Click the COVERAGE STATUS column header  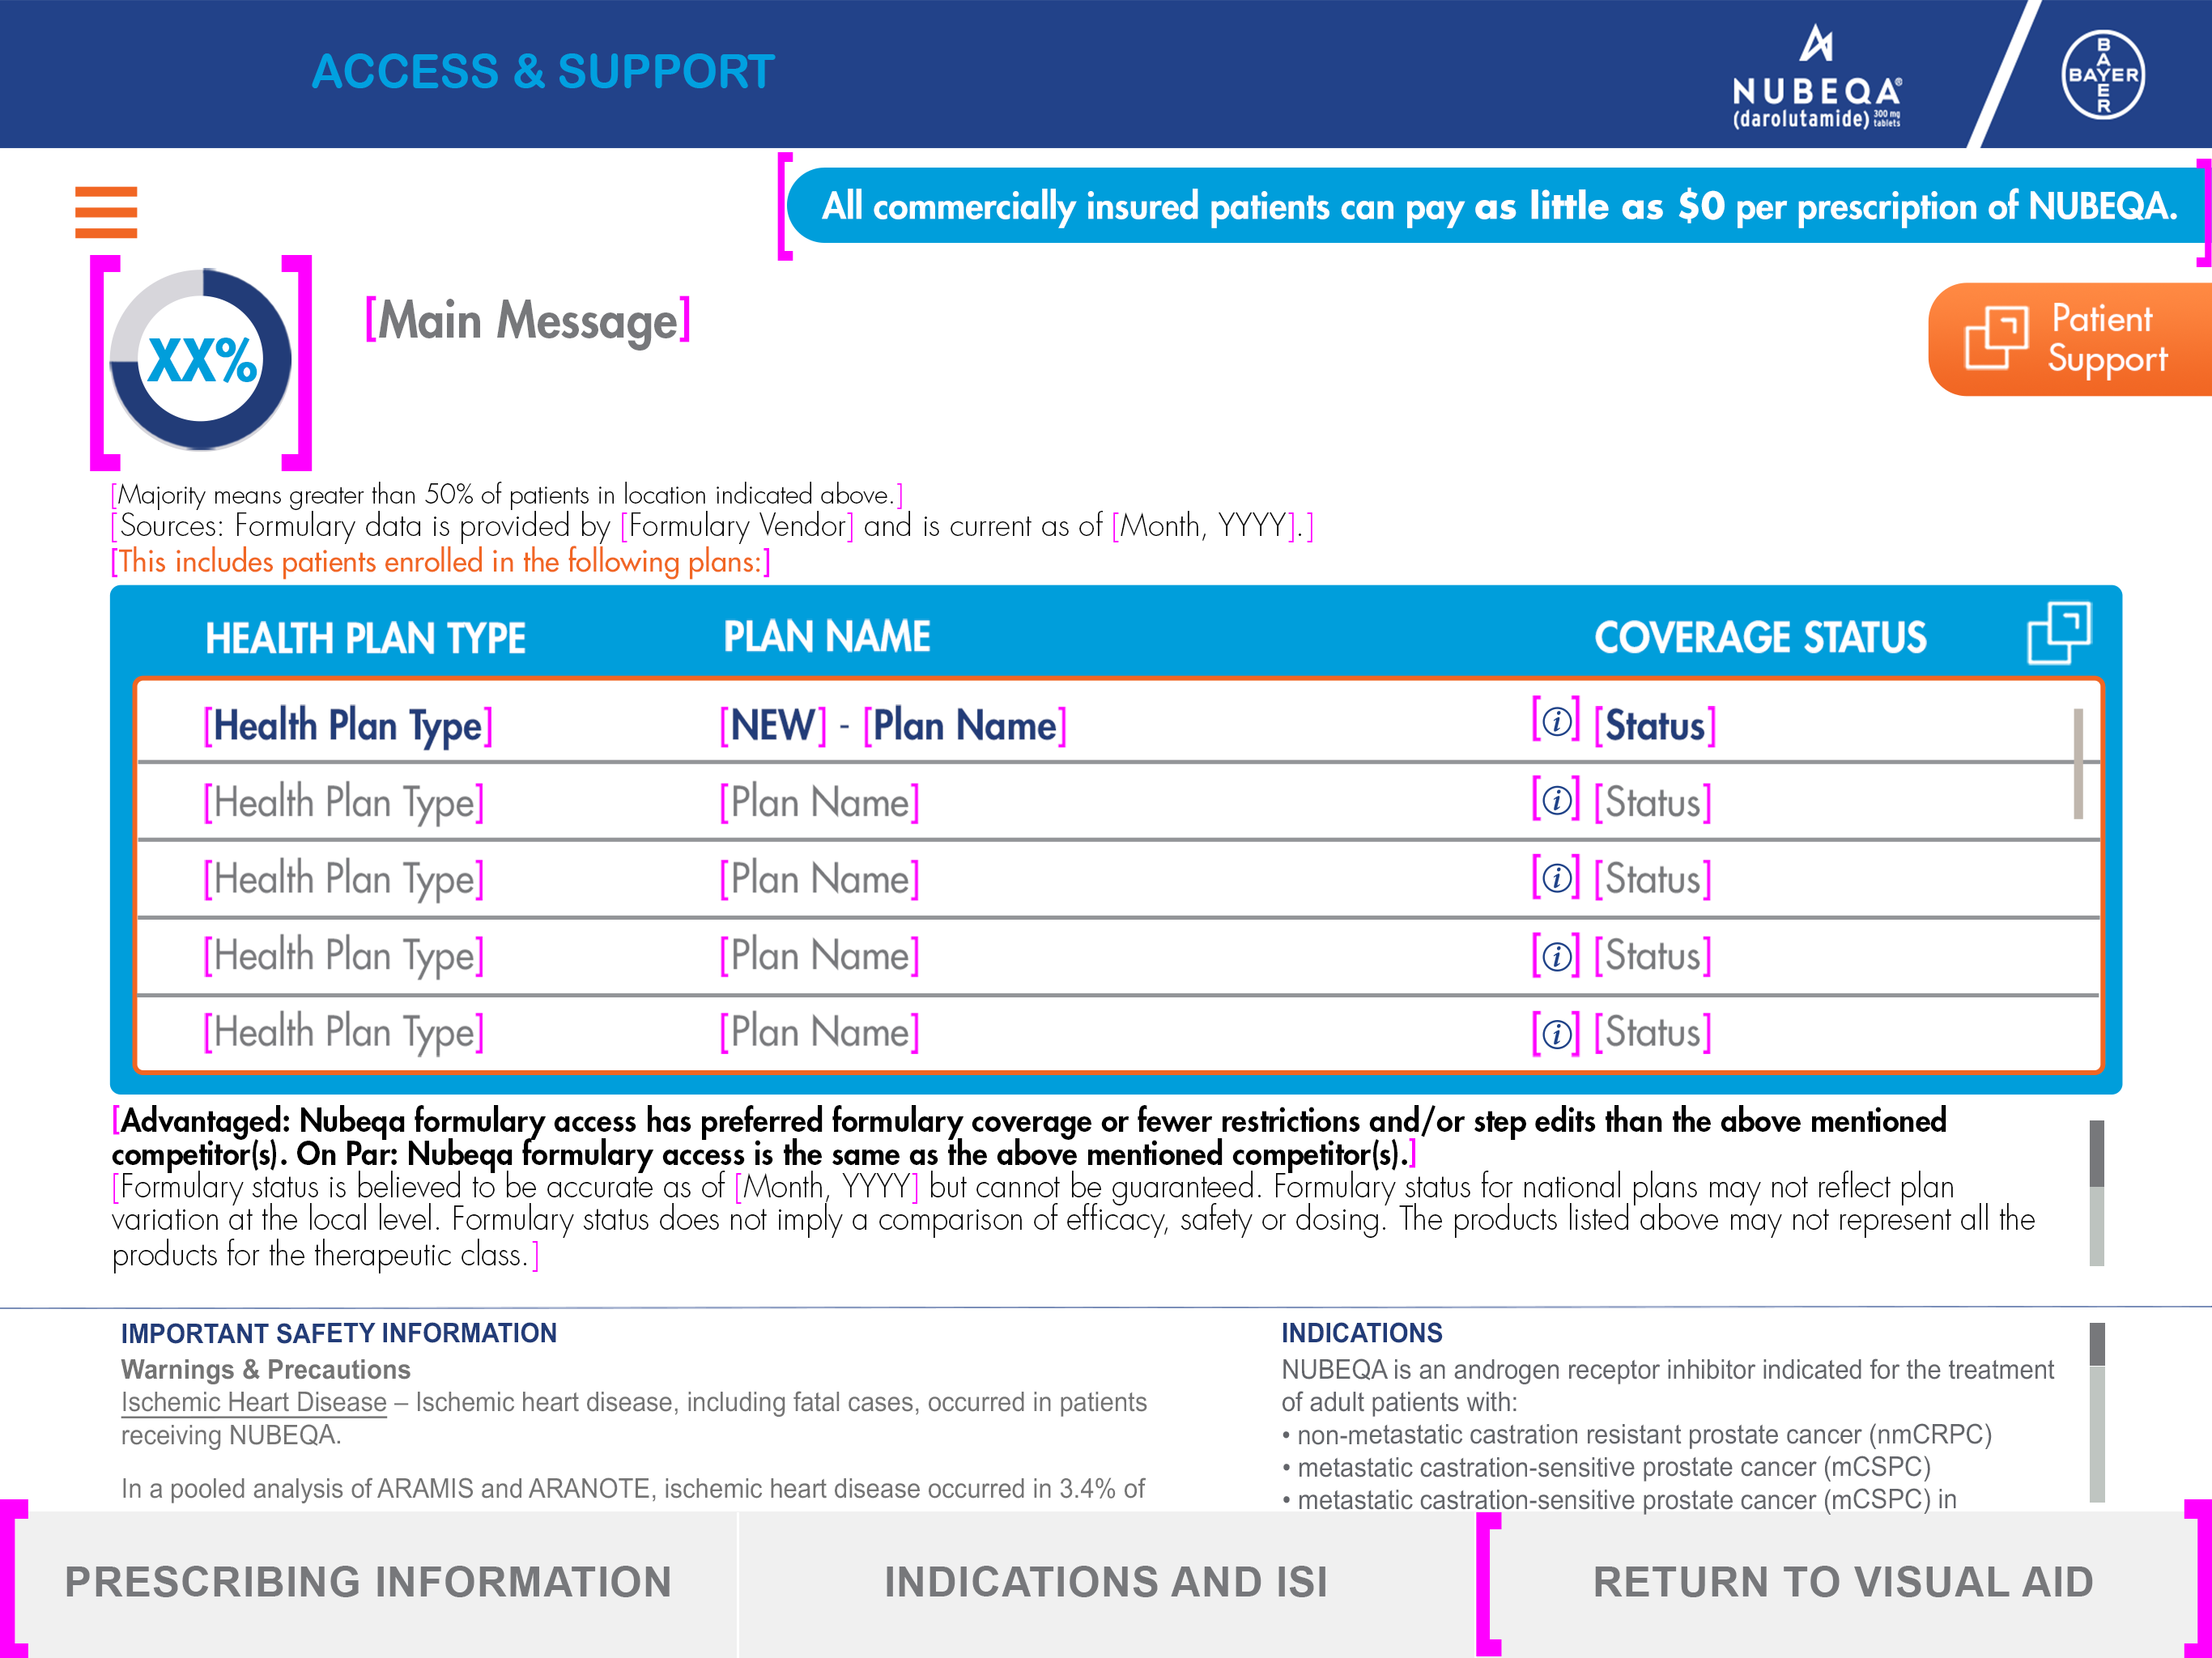pyautogui.click(x=1760, y=638)
